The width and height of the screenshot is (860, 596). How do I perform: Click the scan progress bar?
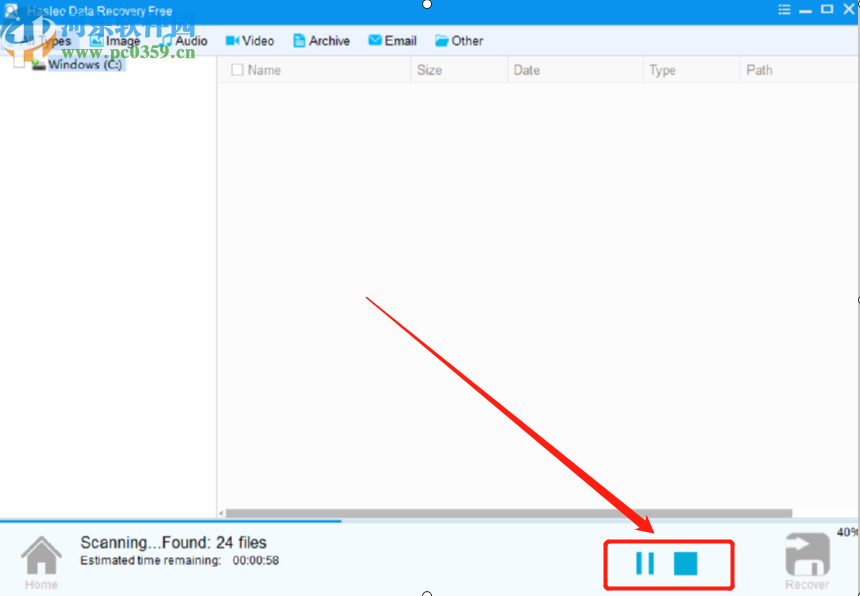pyautogui.click(x=428, y=521)
